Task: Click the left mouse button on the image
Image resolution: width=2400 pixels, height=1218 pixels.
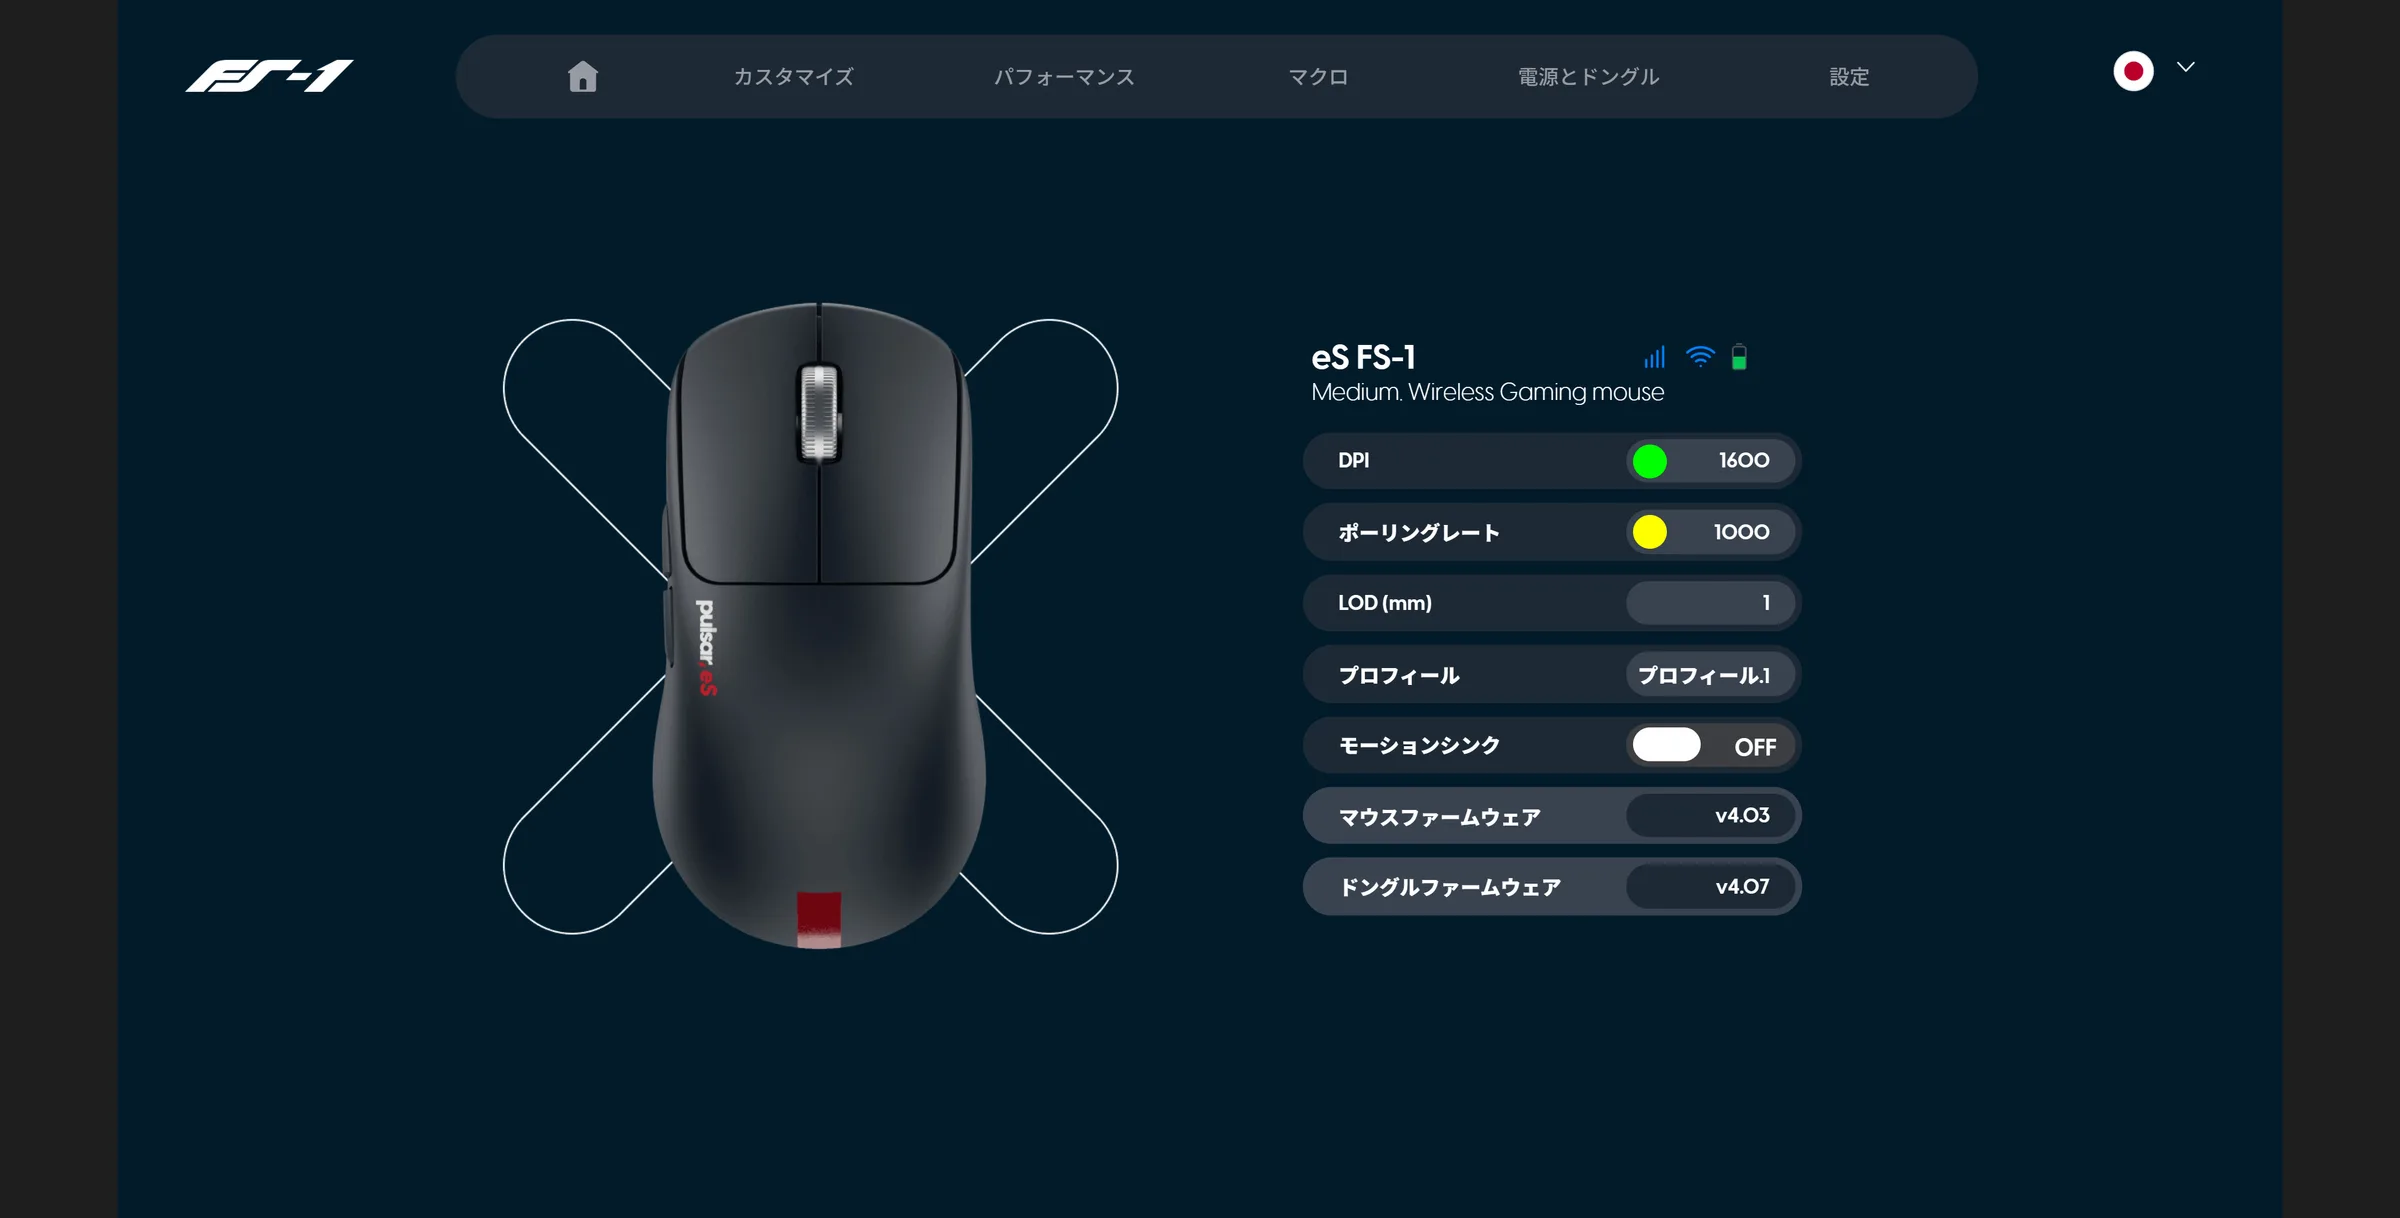Action: coord(750,450)
